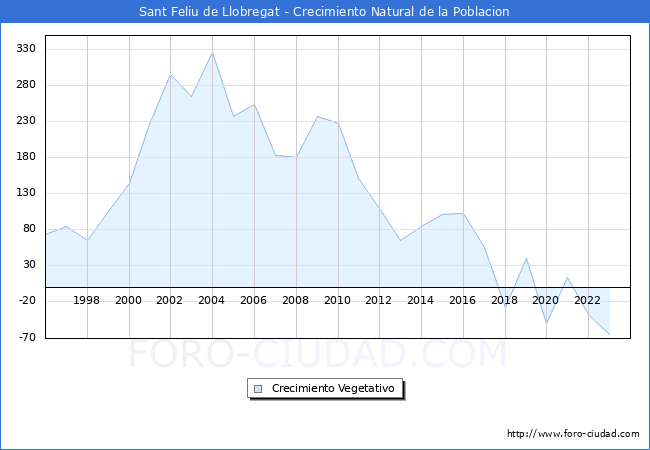Click the 2020 negative dip data point
This screenshot has height=450, width=650.
(546, 323)
